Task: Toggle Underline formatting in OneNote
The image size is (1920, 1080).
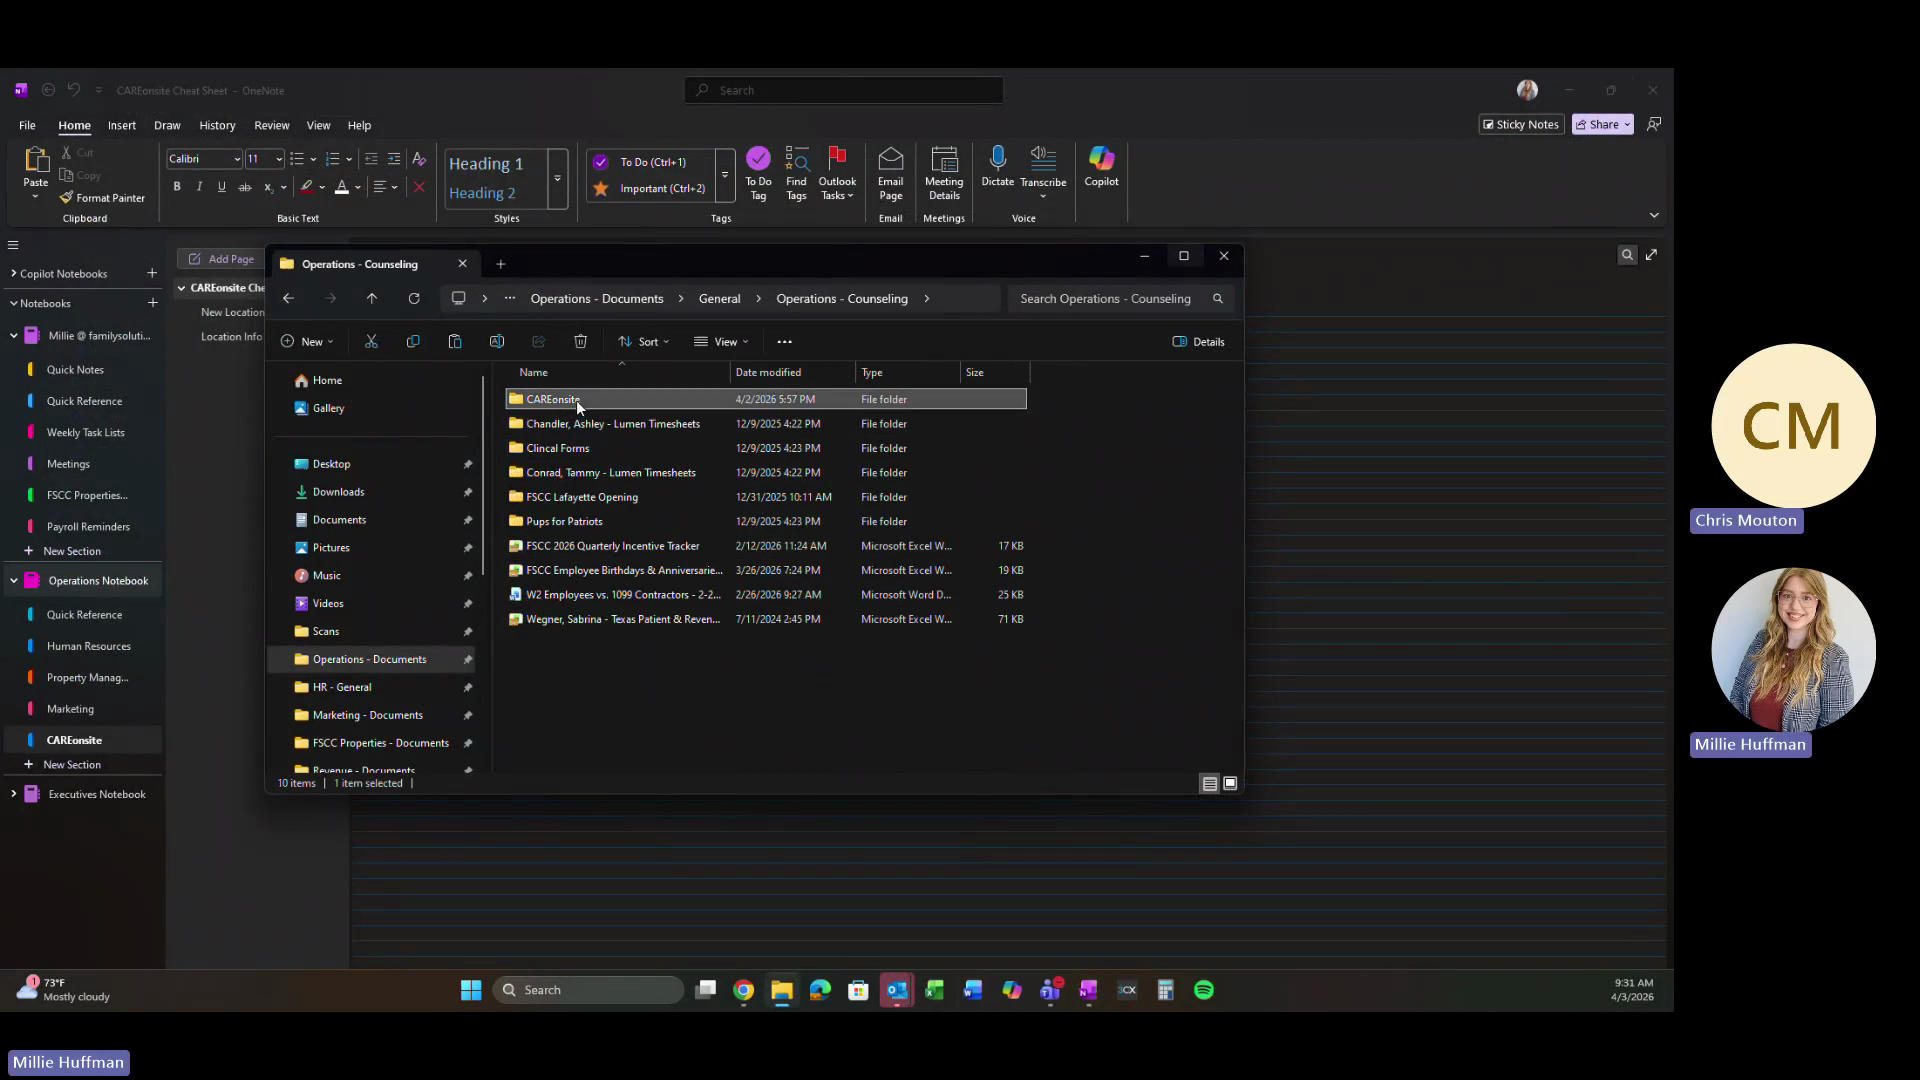Action: tap(221, 187)
